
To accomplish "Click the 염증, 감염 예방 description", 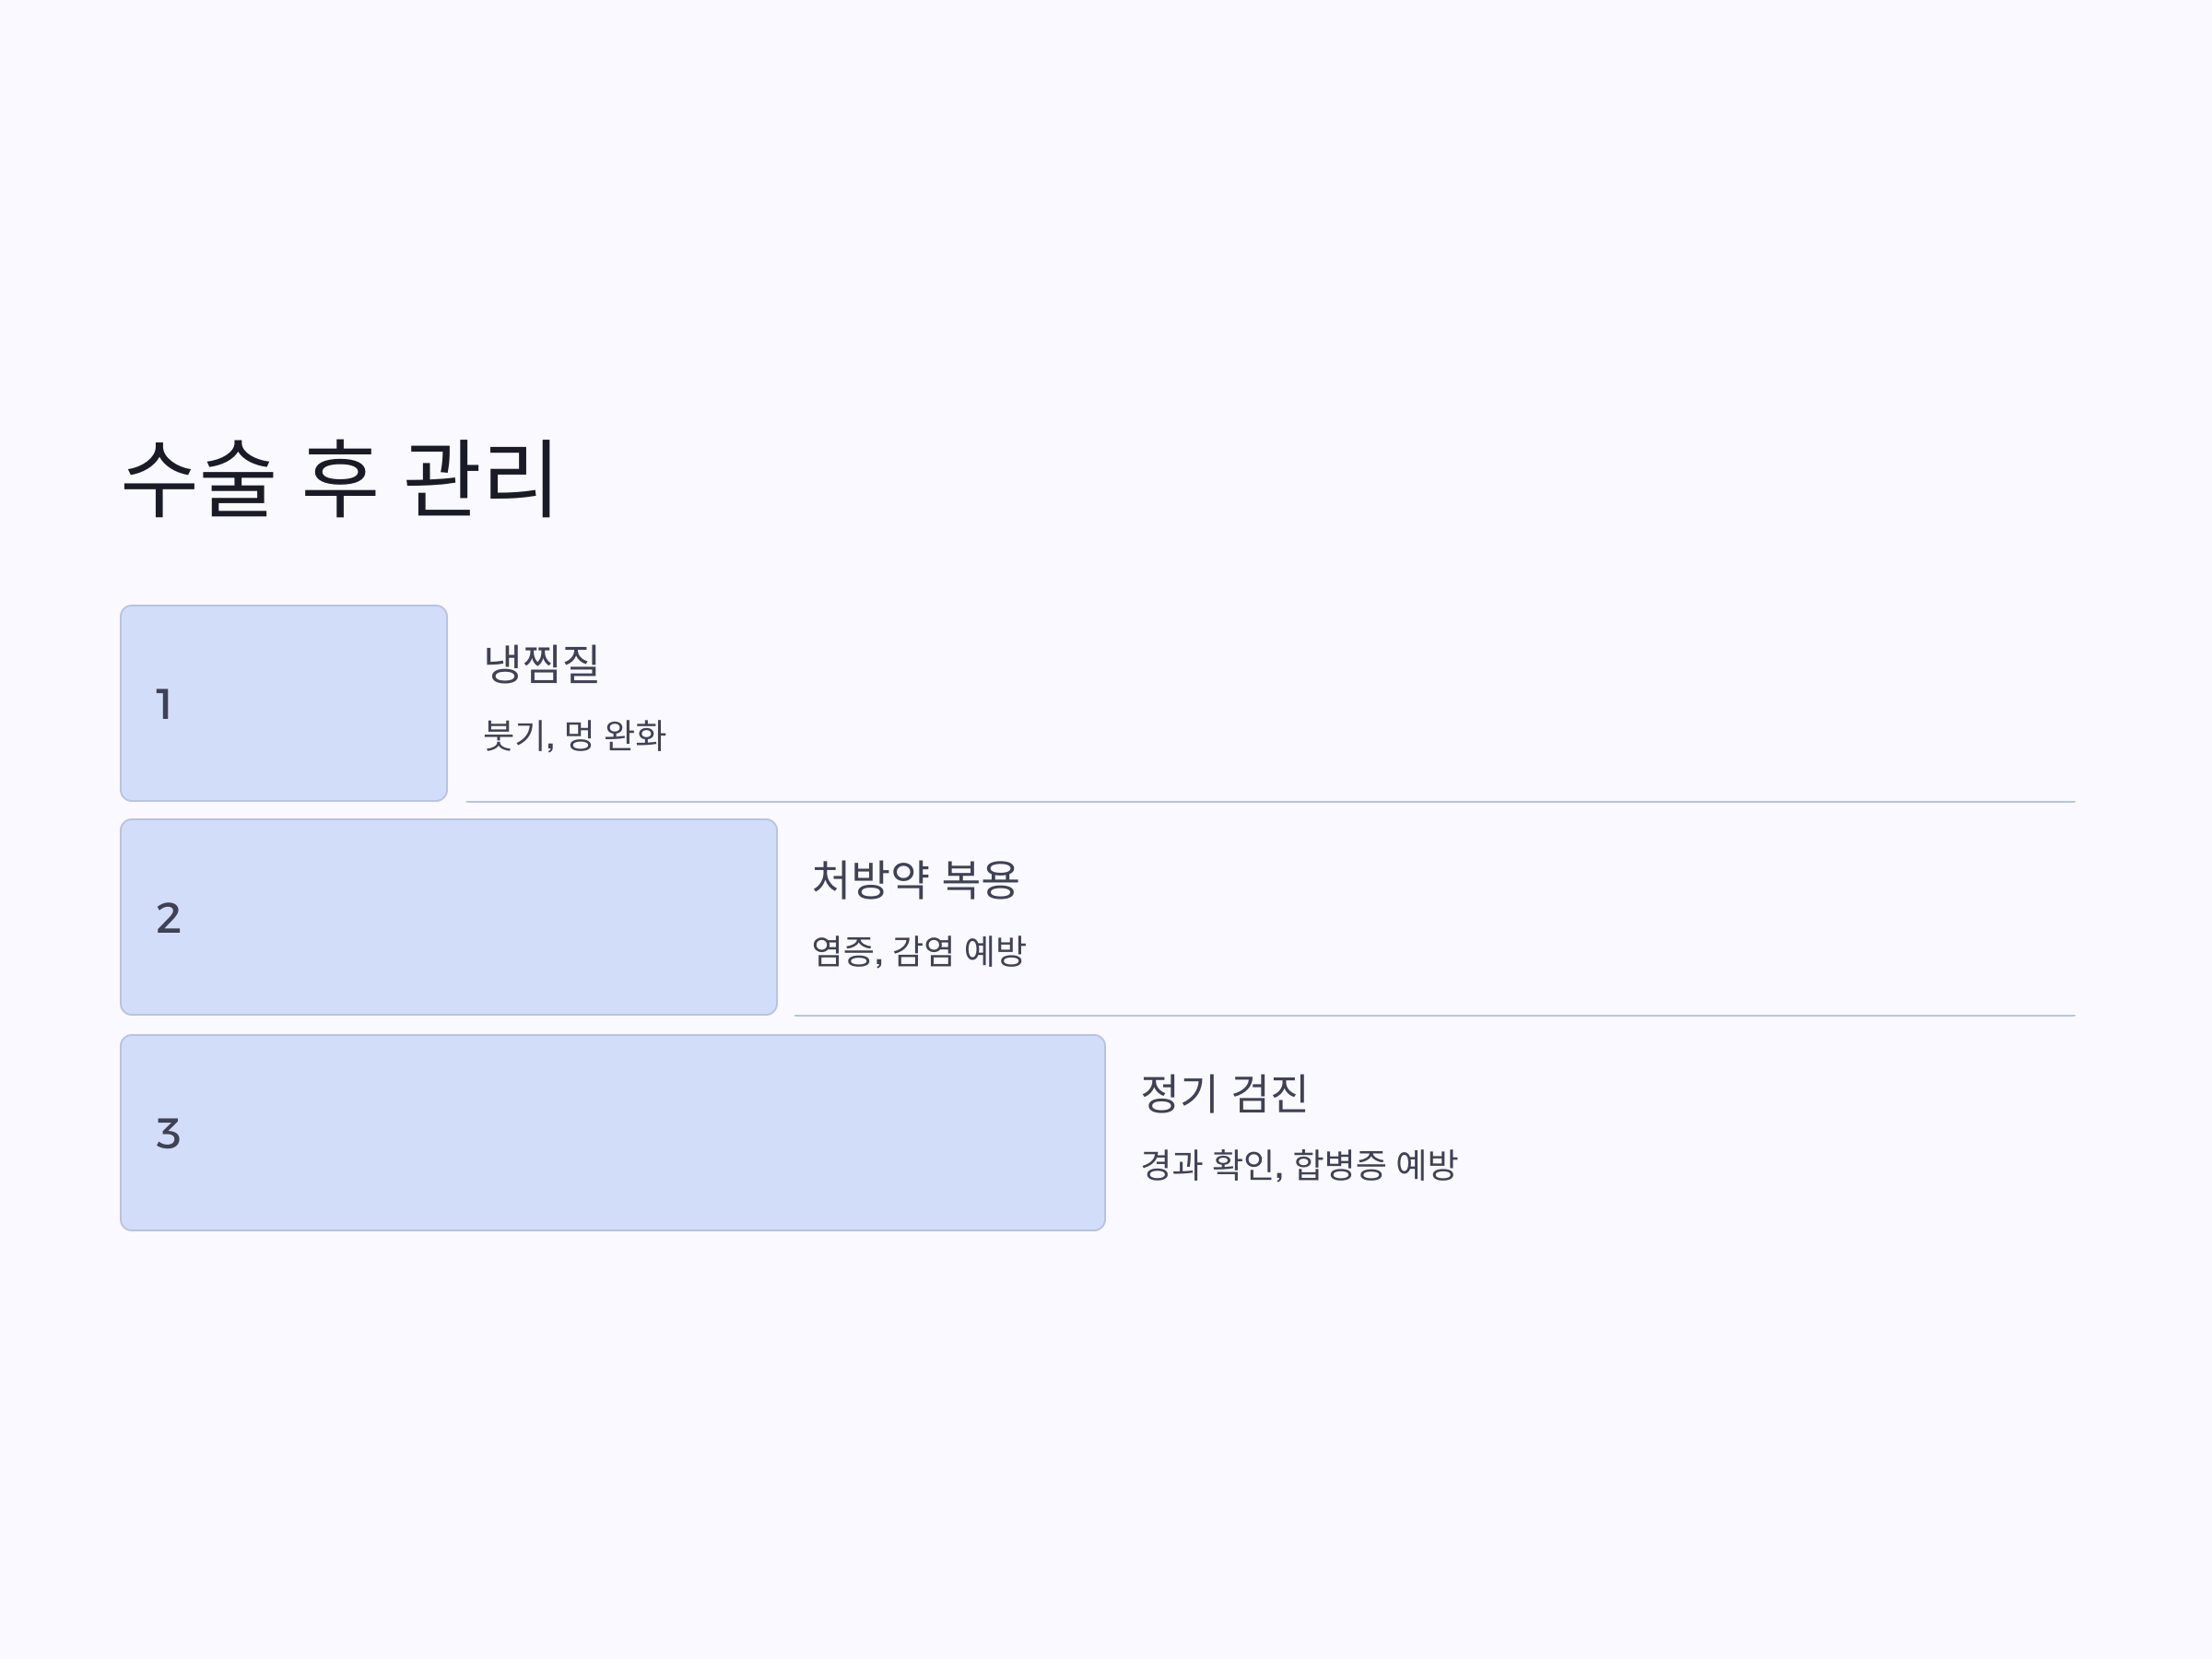I will click(x=919, y=950).
